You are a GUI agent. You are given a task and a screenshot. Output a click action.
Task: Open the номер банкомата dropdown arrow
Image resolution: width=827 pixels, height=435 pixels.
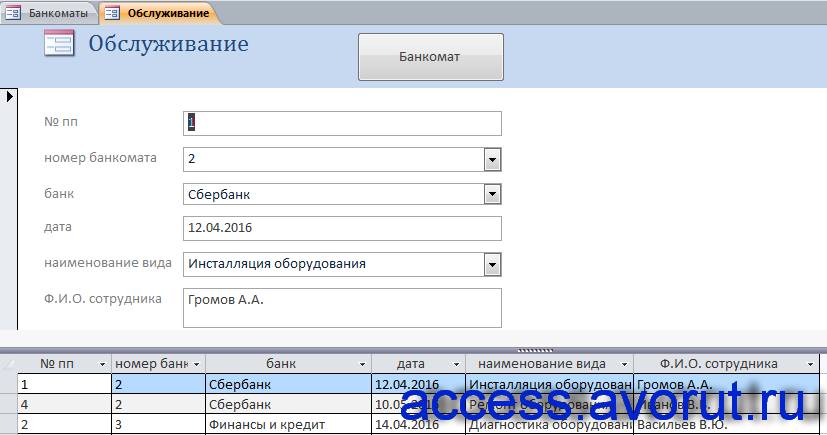pos(492,159)
